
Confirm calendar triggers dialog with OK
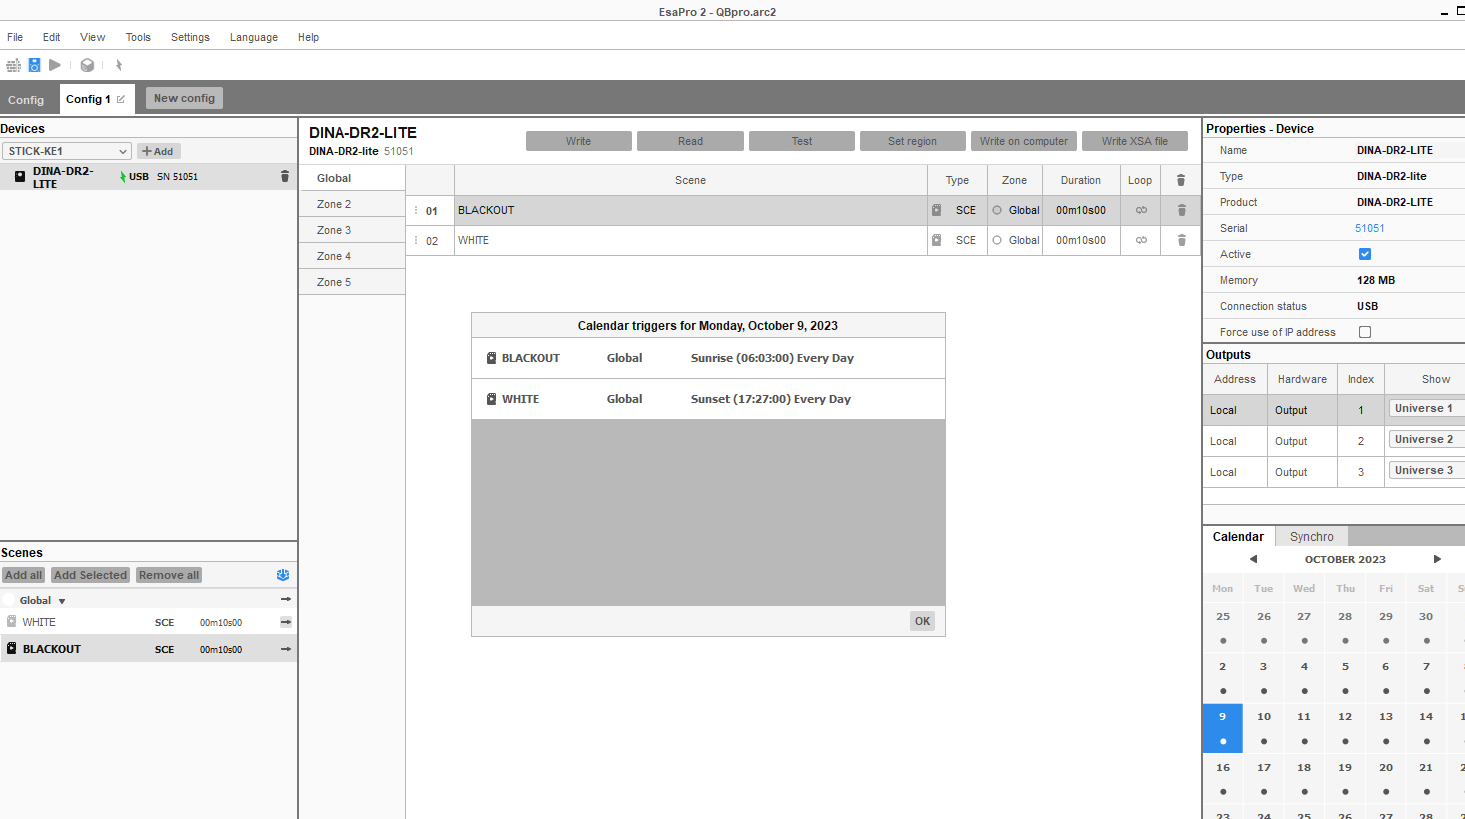click(922, 621)
